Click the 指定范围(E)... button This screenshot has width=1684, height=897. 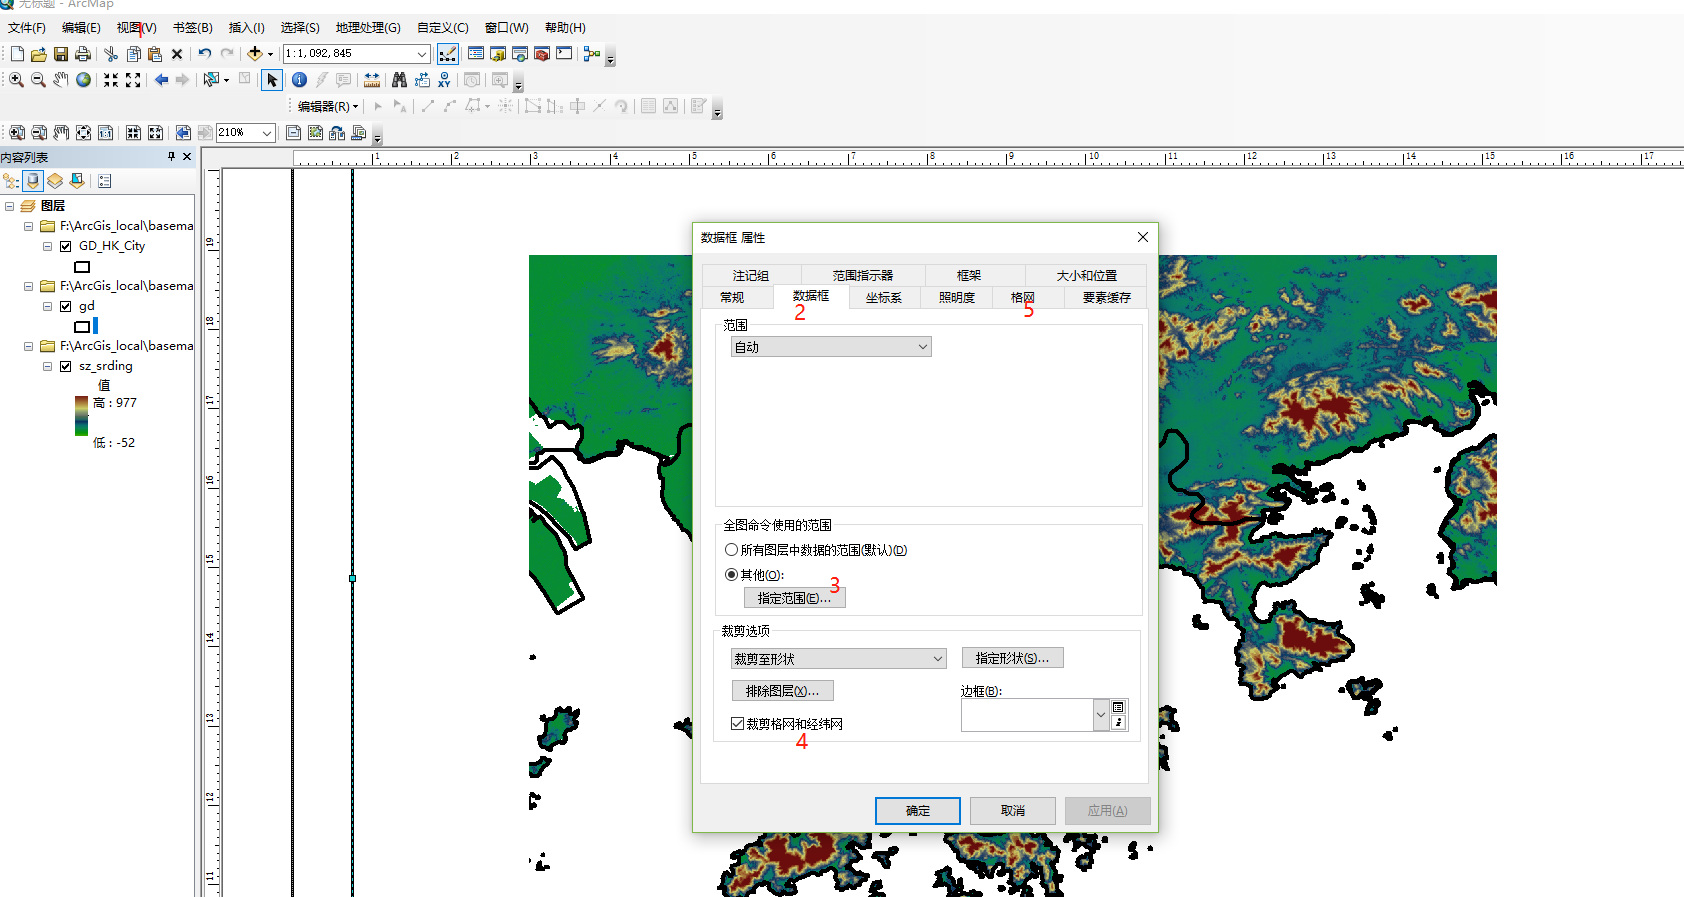(x=795, y=598)
